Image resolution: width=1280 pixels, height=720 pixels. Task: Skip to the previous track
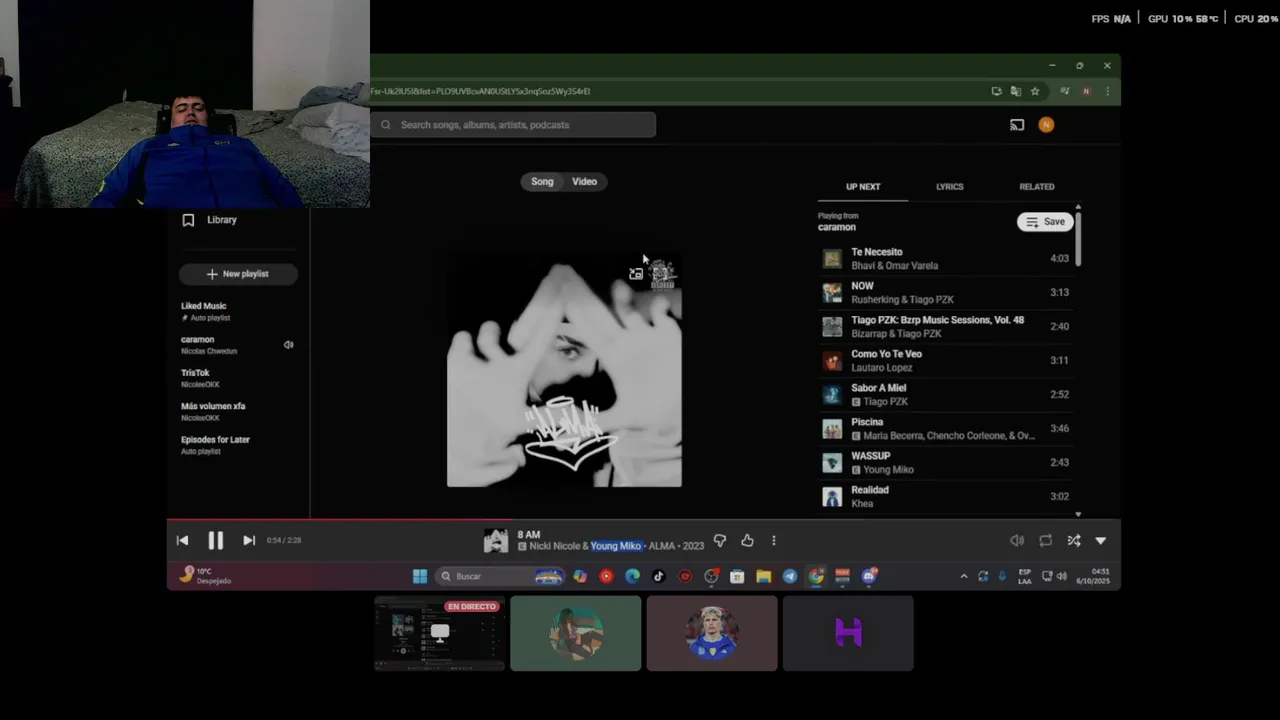pyautogui.click(x=182, y=541)
